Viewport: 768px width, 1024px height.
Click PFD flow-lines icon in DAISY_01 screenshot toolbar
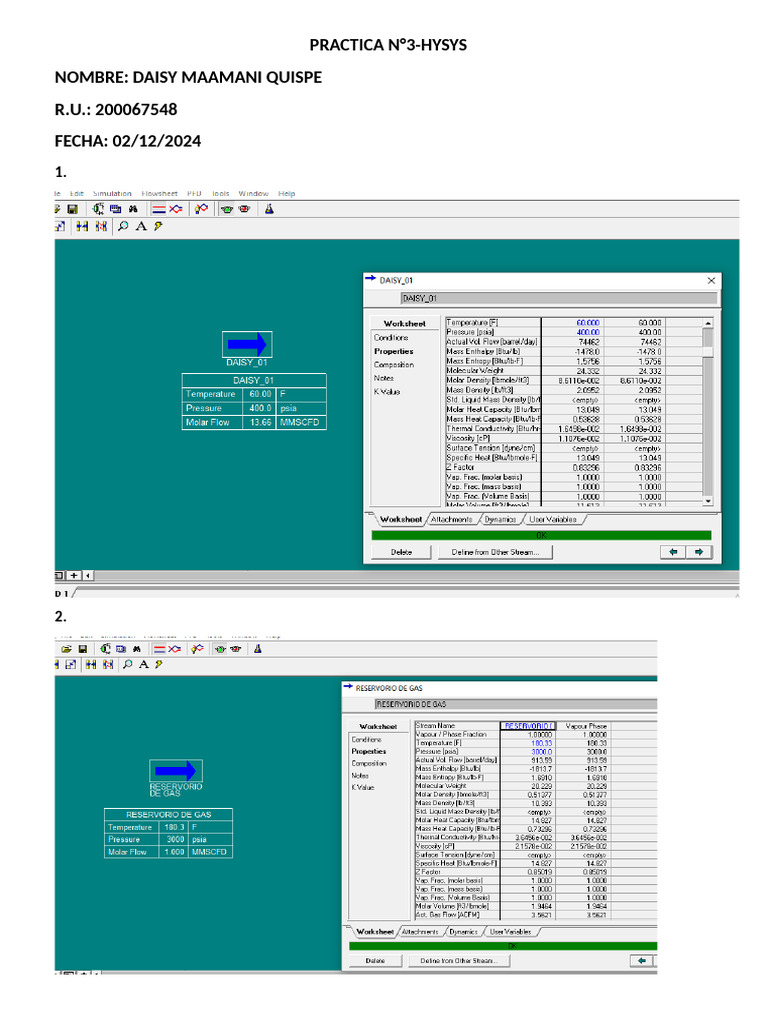[x=176, y=209]
